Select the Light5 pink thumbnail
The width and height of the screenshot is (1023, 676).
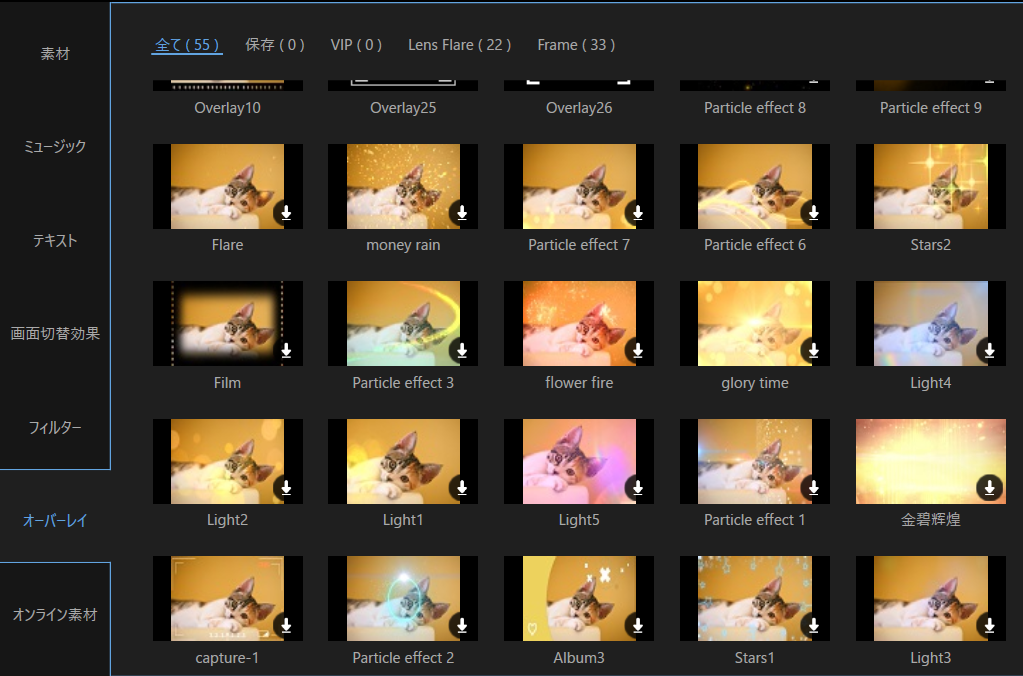click(579, 461)
